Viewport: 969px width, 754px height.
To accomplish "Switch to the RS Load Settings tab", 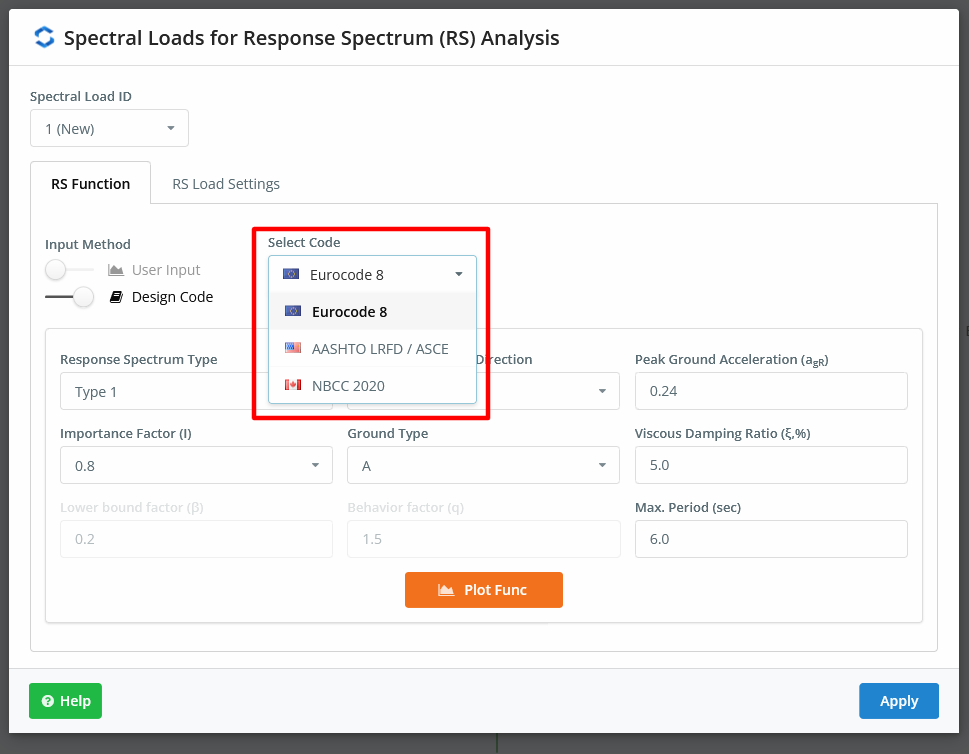I will 226,184.
